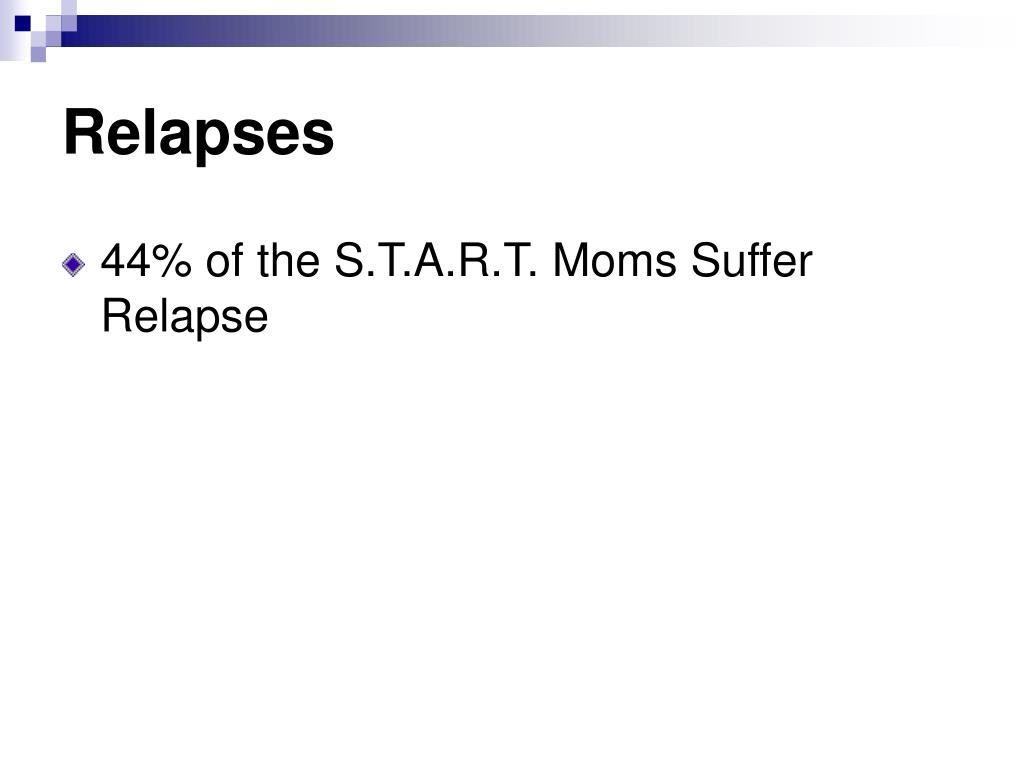Viewport: 1024px width, 782px height.
Task: Click the dark navy square in corner decoration
Action: [x=23, y=23]
